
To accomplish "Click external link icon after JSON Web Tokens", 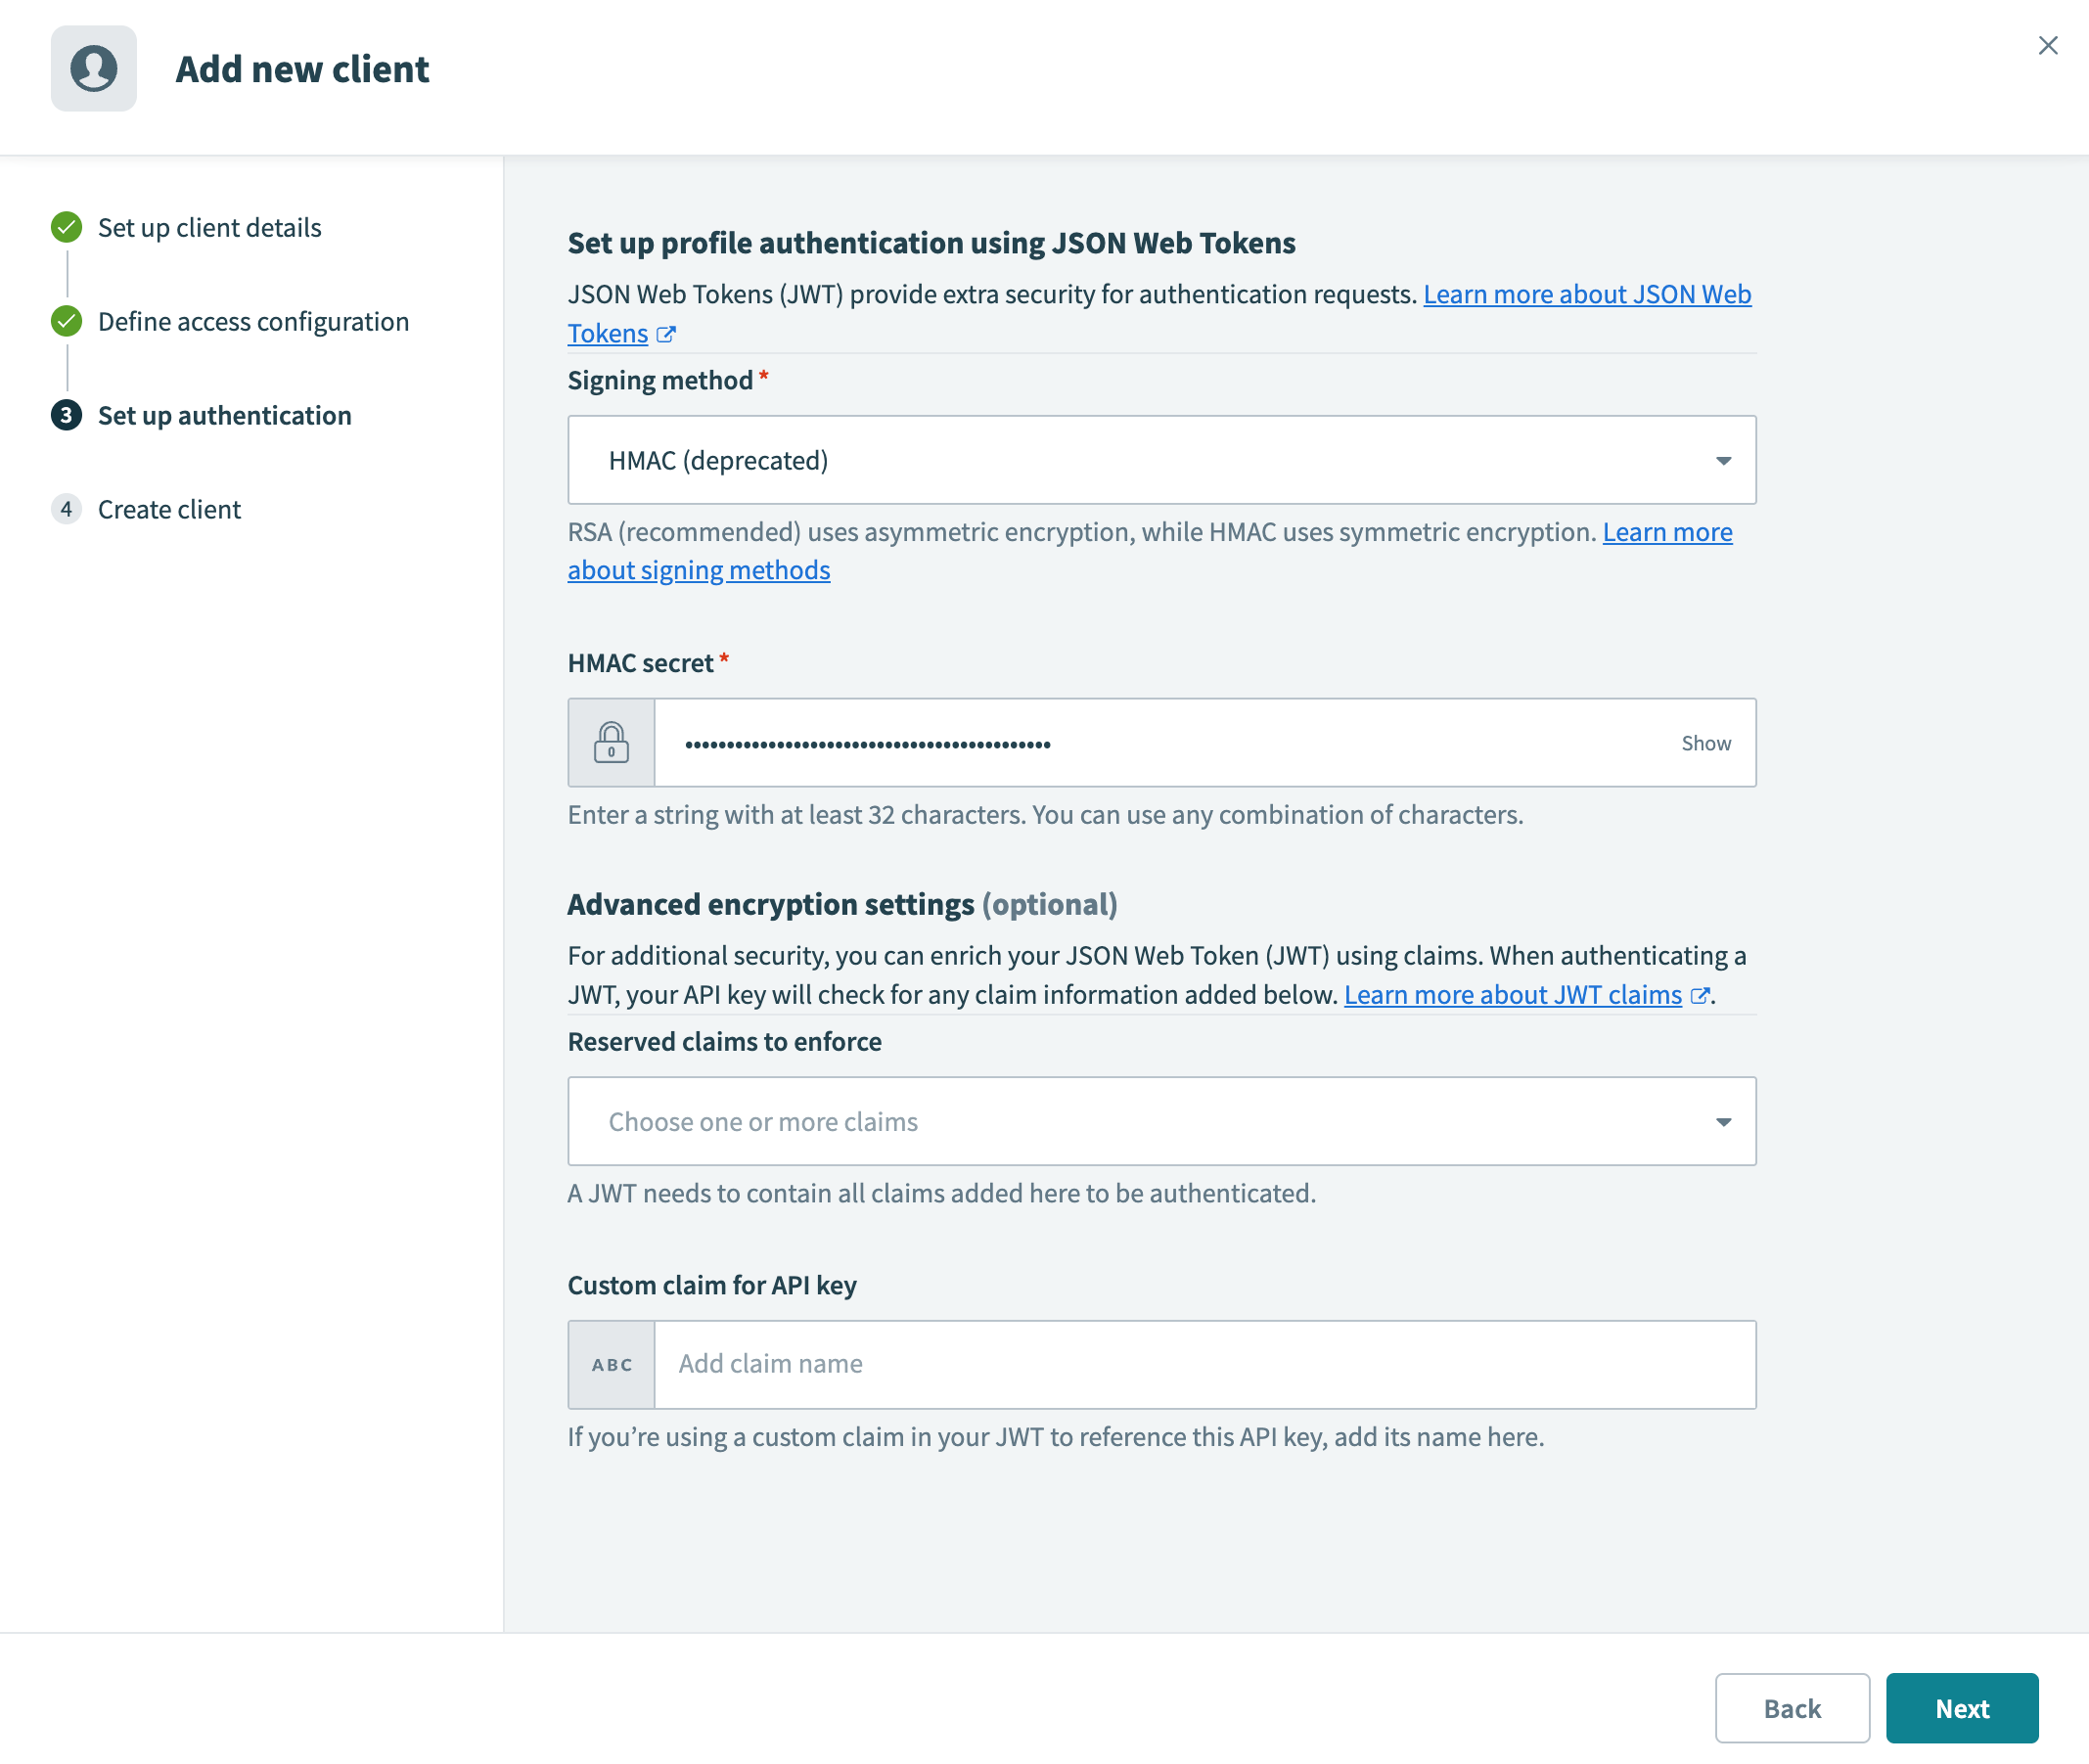I will coord(666,335).
